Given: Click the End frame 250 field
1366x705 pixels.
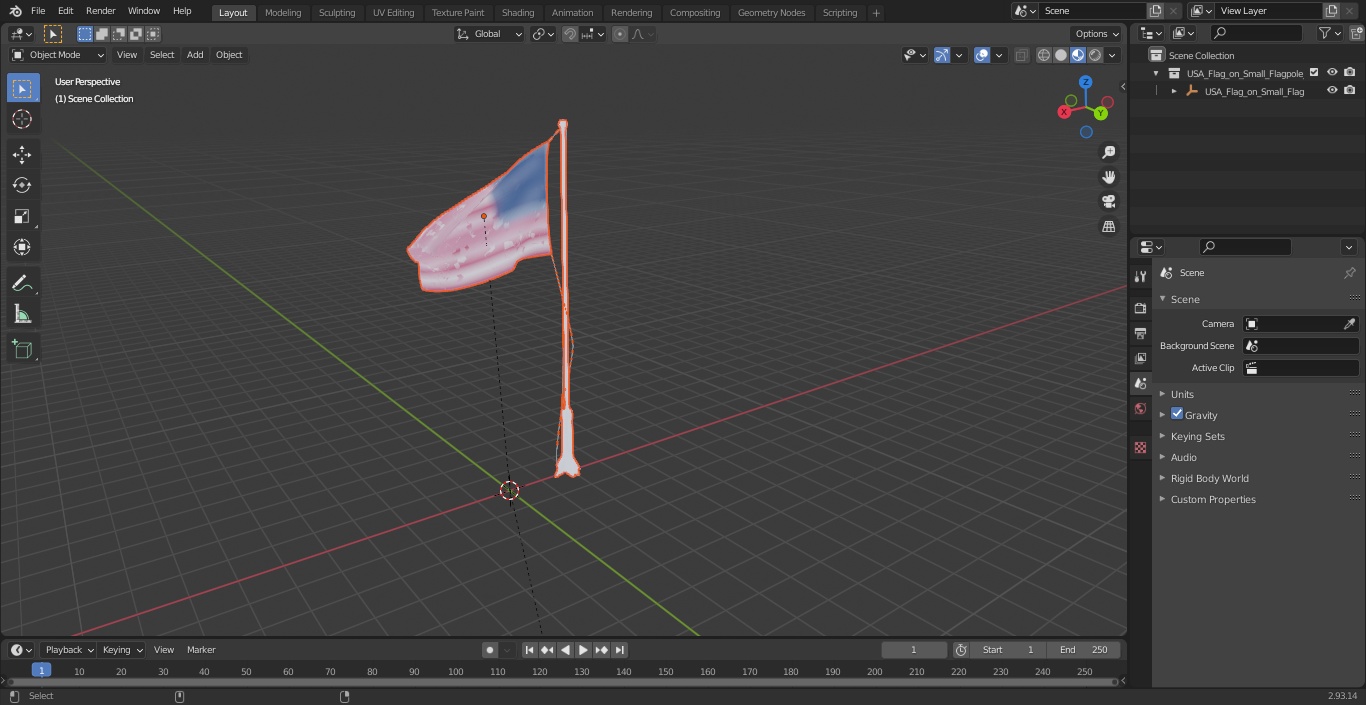Looking at the screenshot, I should point(1084,650).
